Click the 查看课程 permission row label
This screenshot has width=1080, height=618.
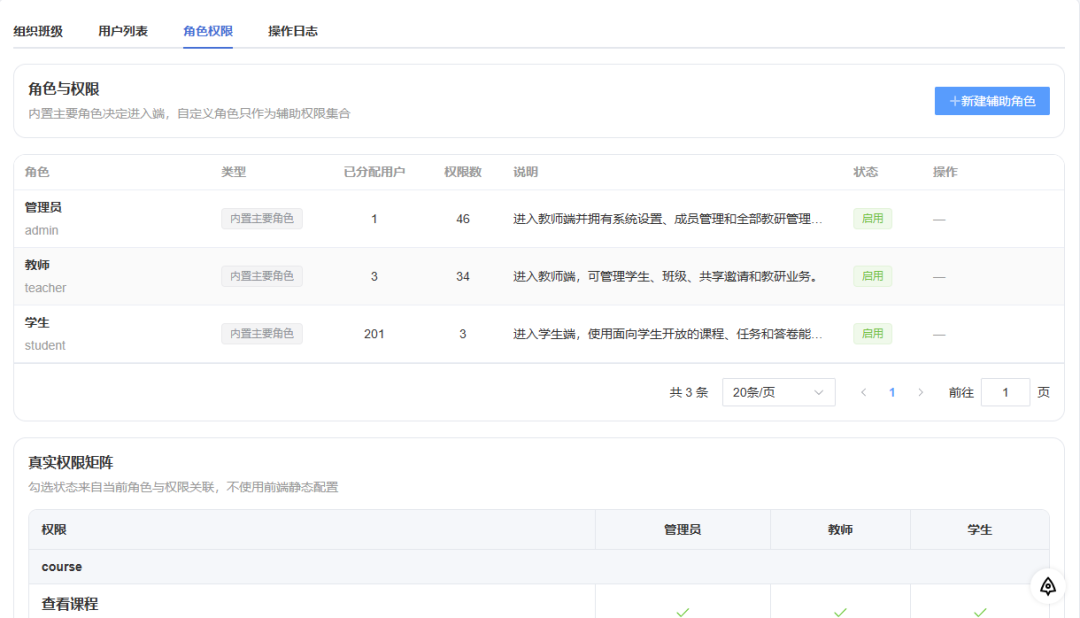pos(70,604)
